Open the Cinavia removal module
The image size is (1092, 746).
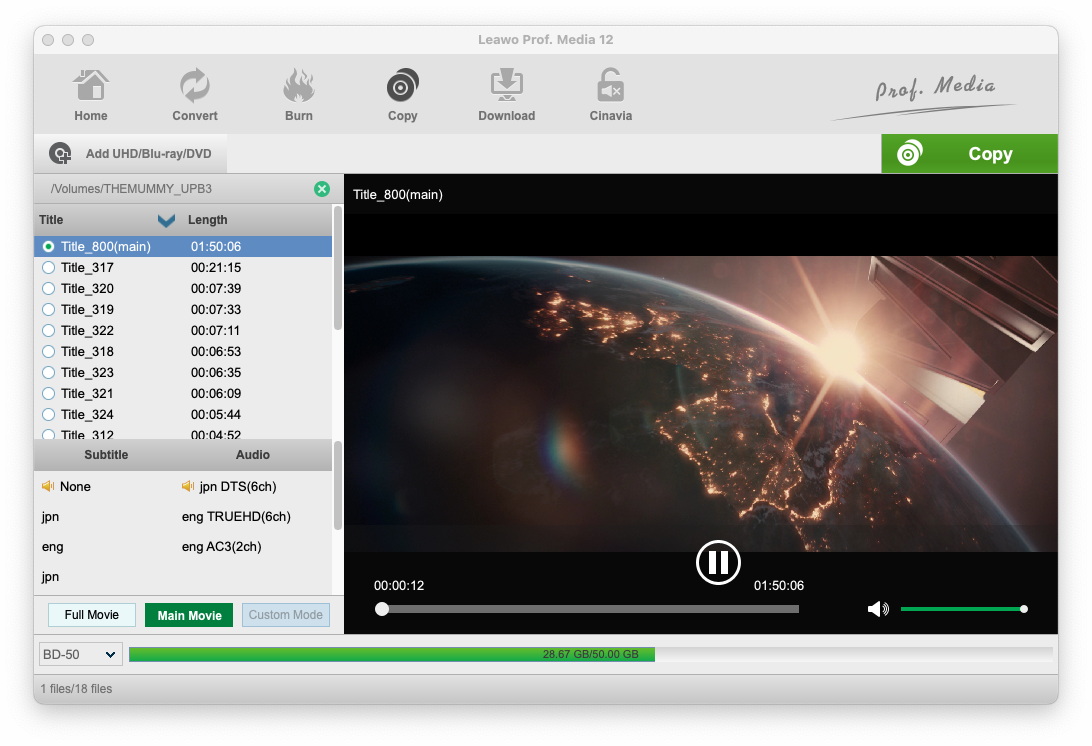pos(611,95)
